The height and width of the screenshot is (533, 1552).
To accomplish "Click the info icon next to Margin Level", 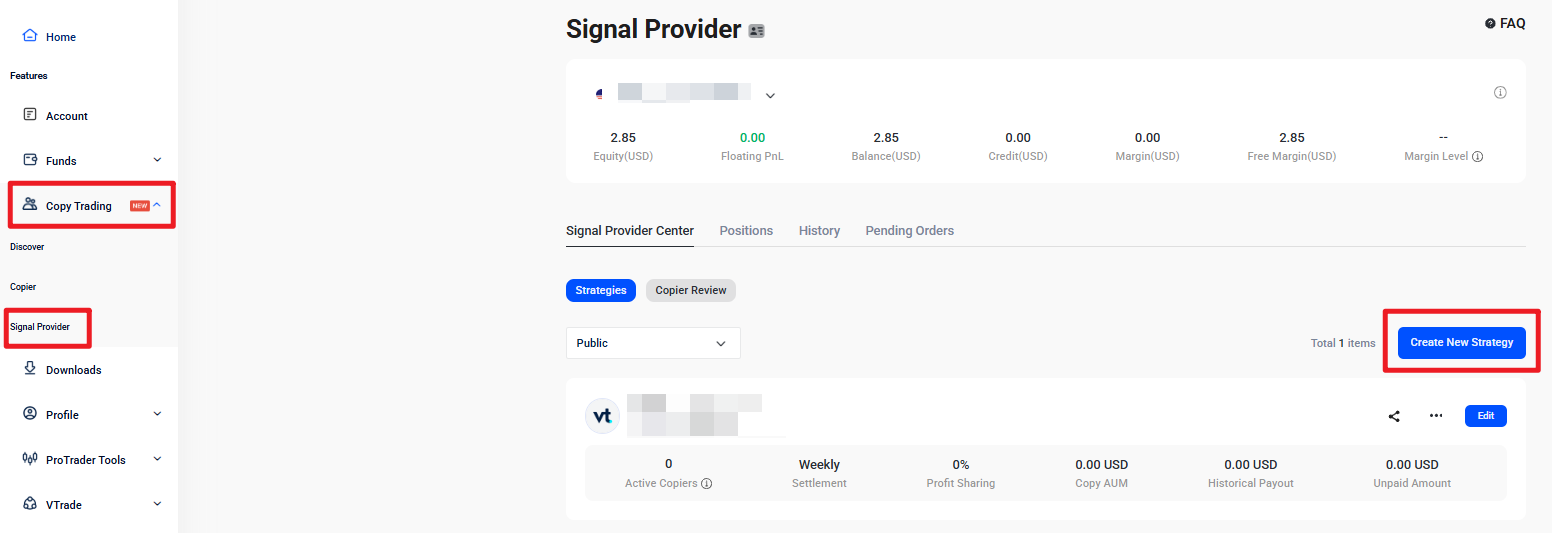I will pyautogui.click(x=1478, y=157).
